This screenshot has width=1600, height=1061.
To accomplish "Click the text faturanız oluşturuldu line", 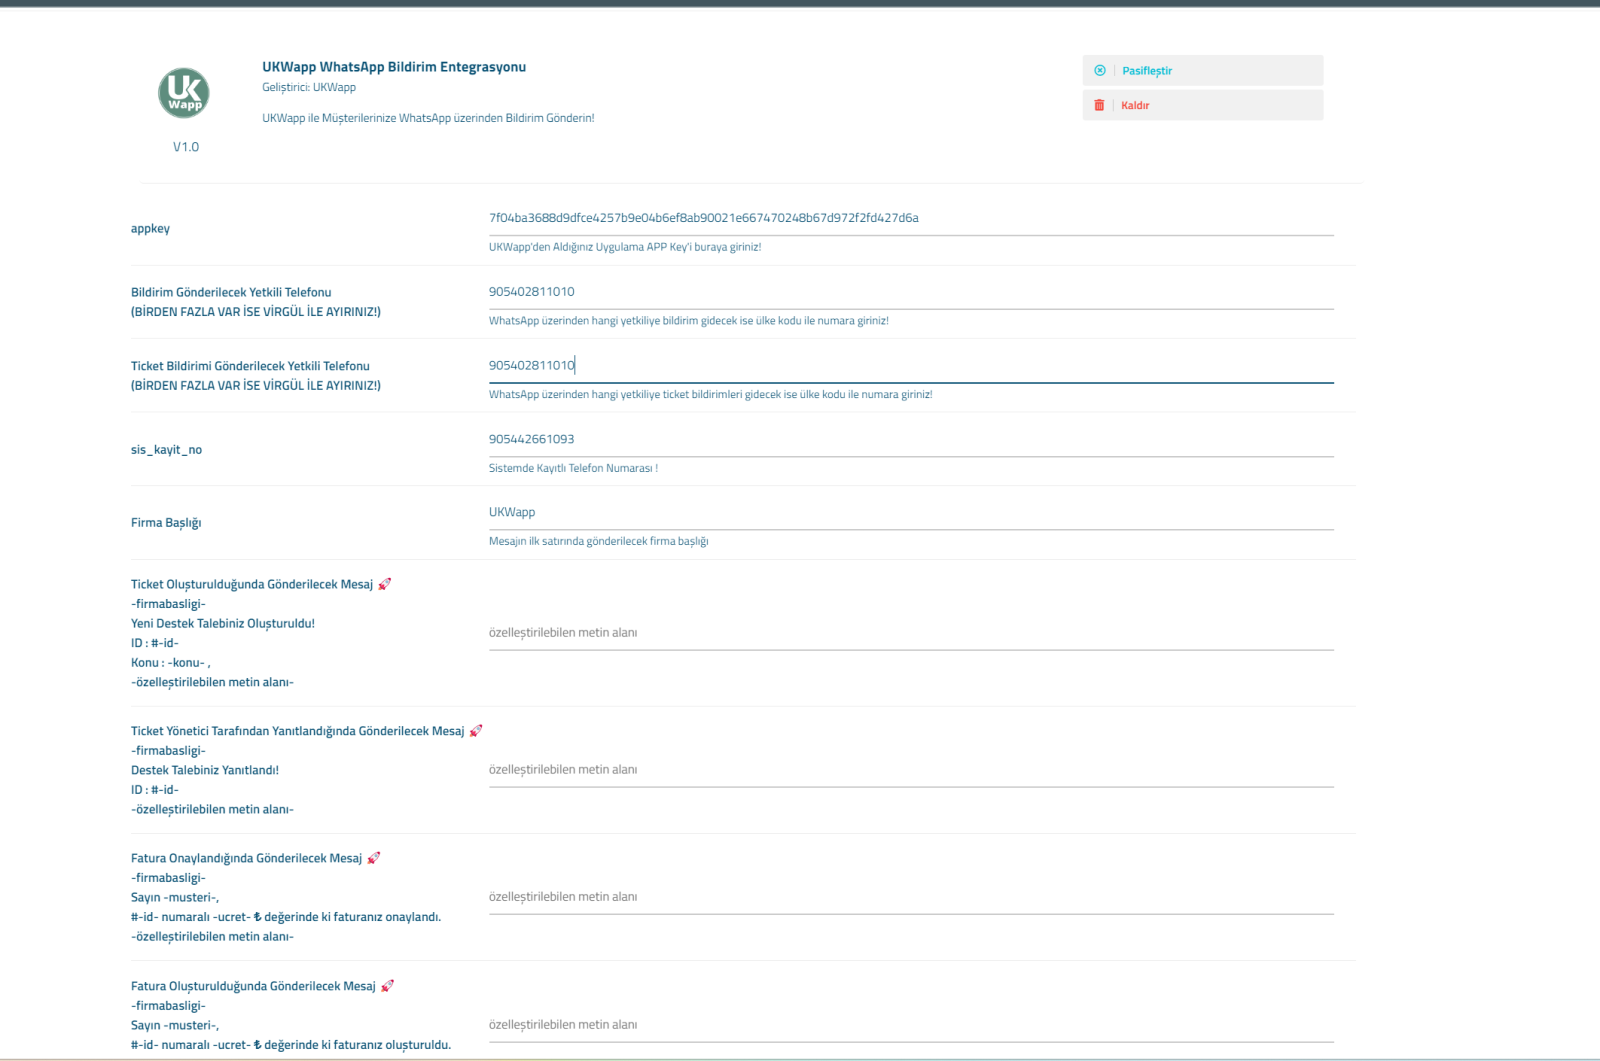I will click(x=291, y=1045).
